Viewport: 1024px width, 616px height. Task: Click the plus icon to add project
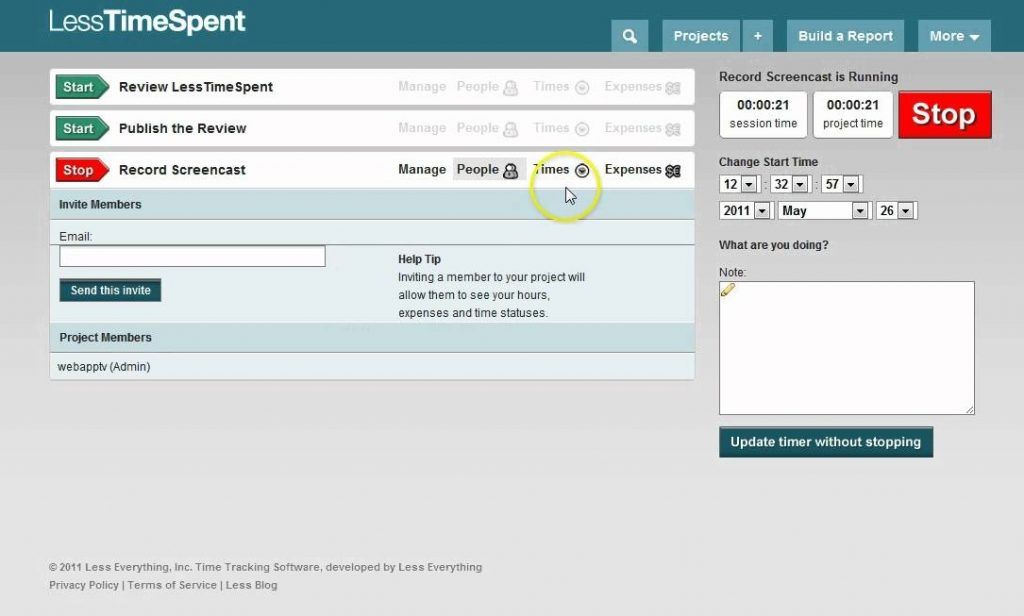(757, 36)
